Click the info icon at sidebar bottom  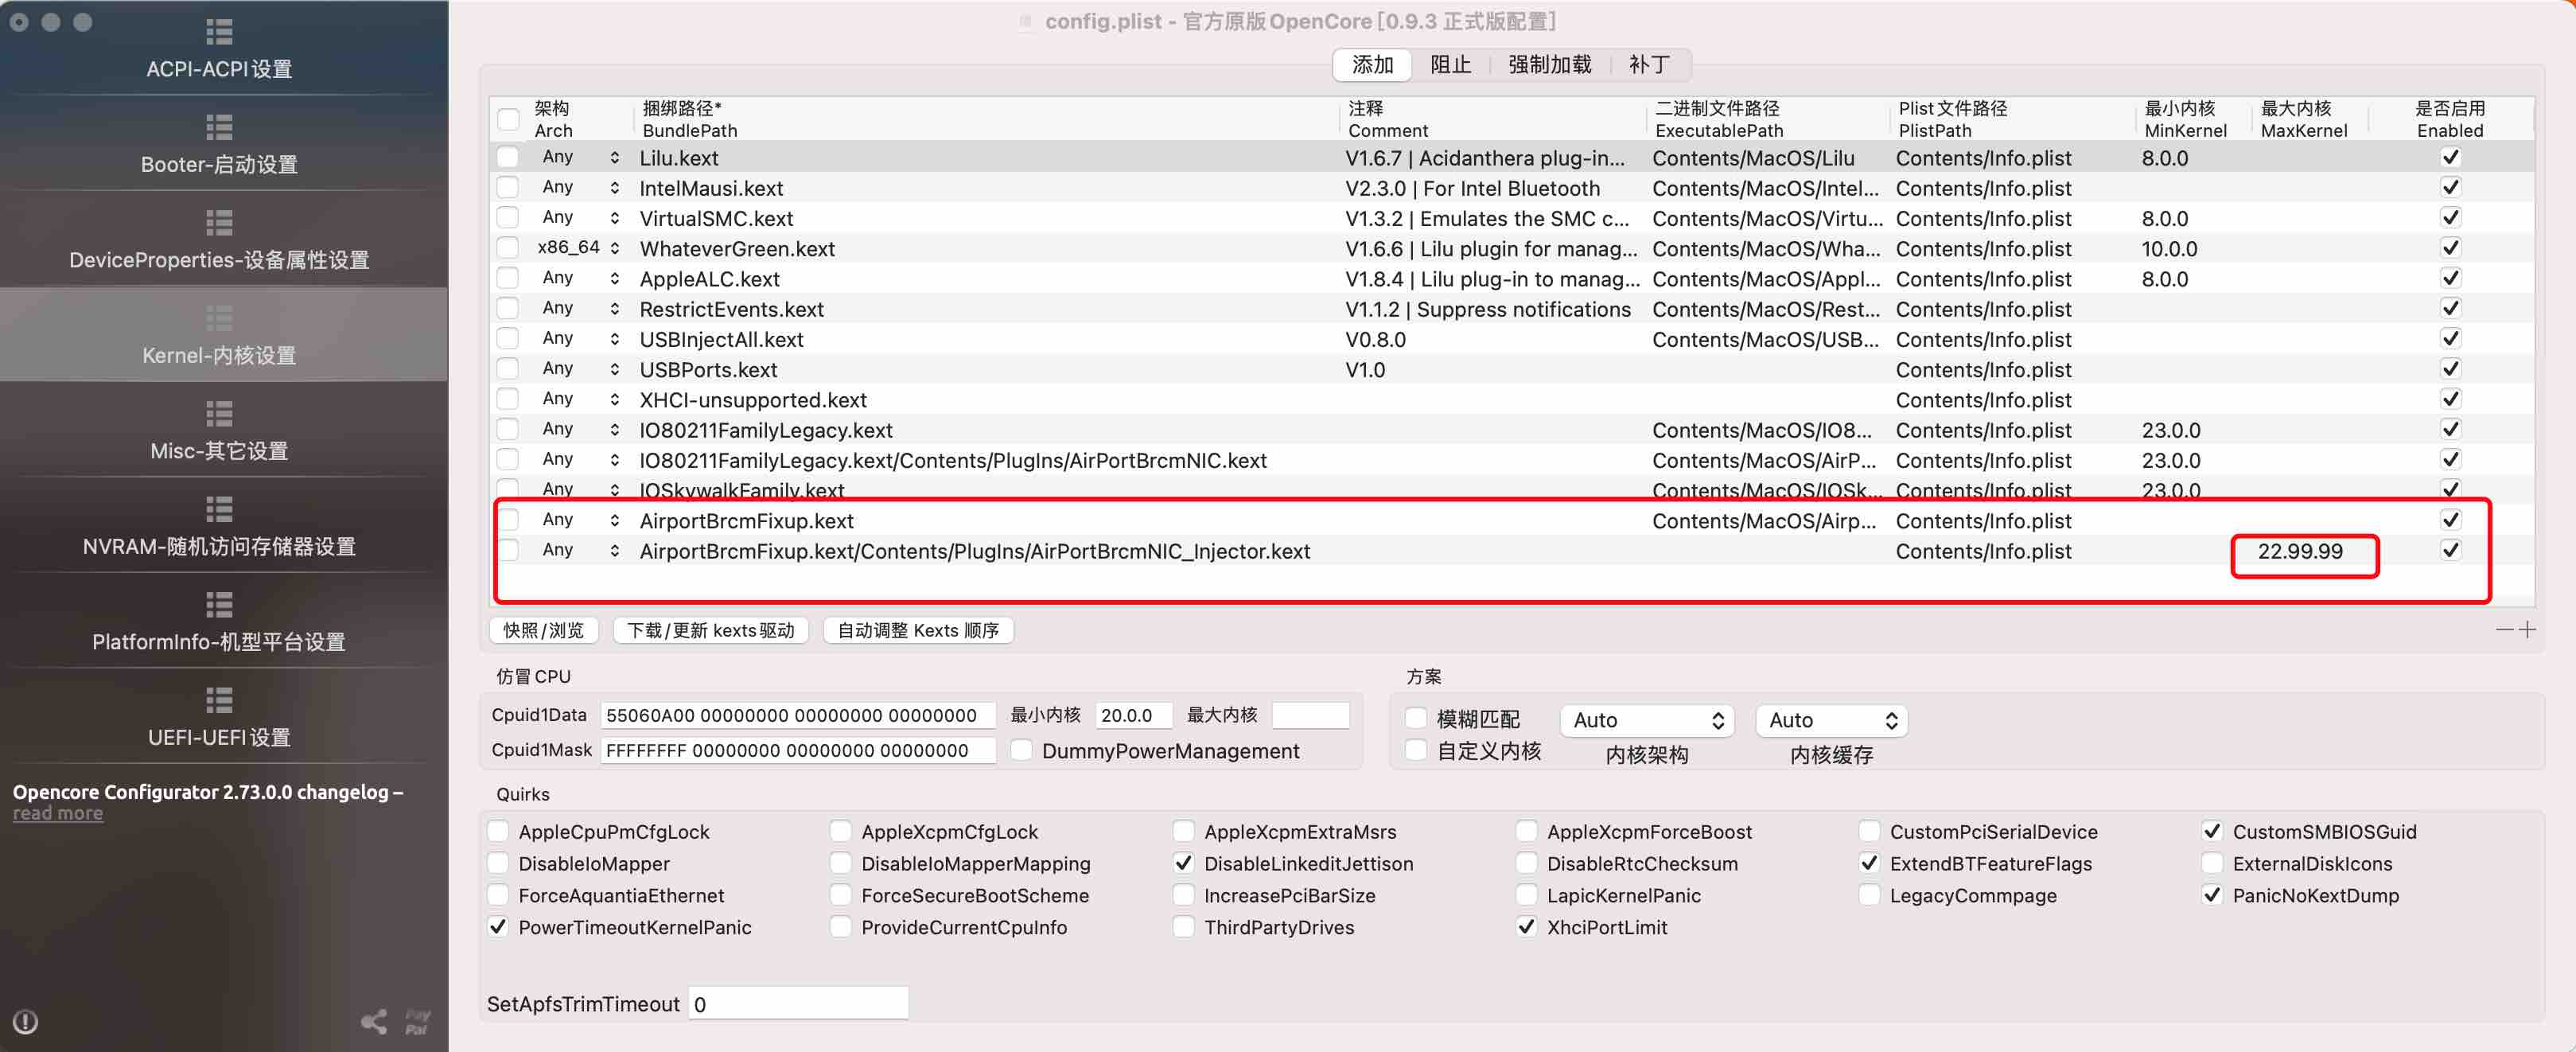[25, 1021]
